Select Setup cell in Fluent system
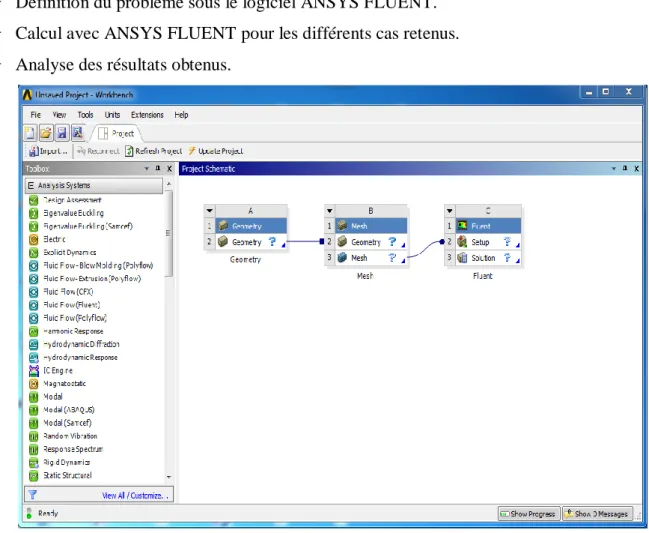The height and width of the screenshot is (533, 649). [x=488, y=242]
